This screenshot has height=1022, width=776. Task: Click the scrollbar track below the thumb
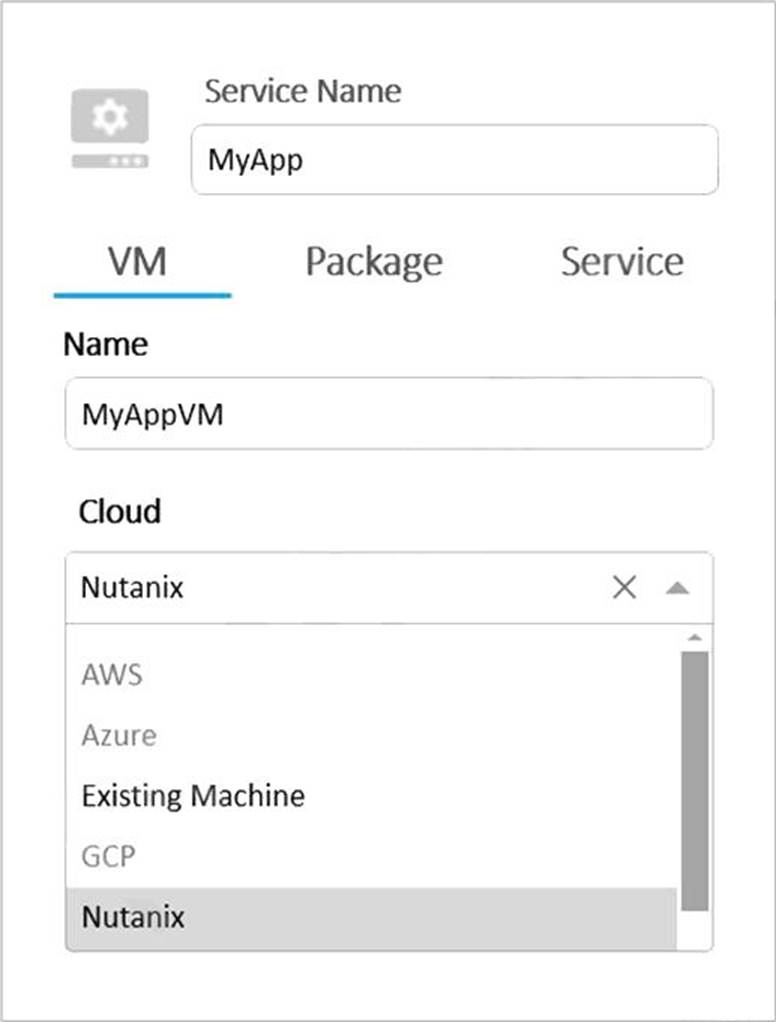tap(694, 930)
